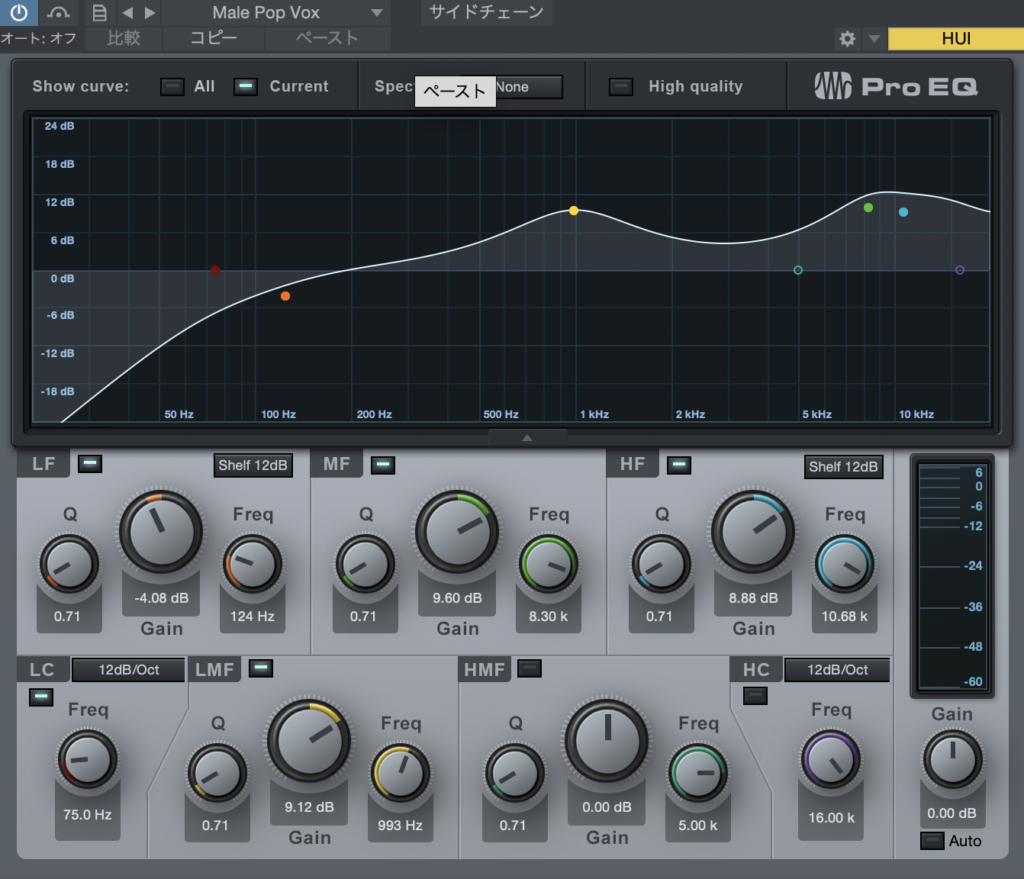This screenshot has height=879, width=1024.
Task: Click the orange LF node on curve
Action: coord(285,296)
